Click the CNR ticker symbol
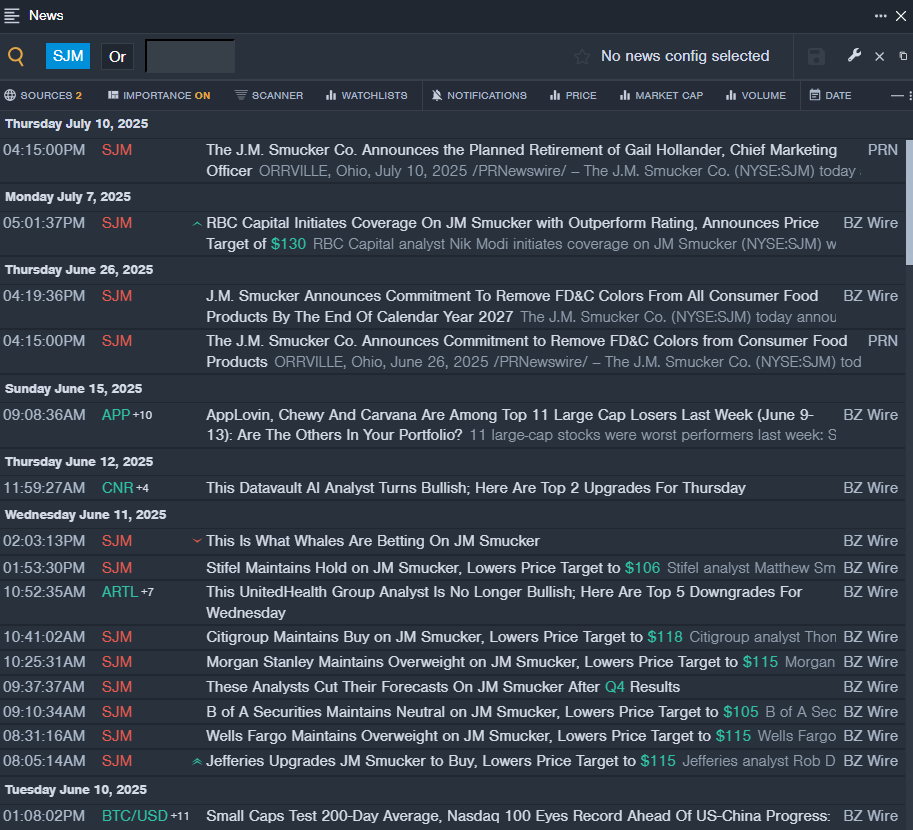Viewport: 913px width, 830px height. [x=118, y=488]
